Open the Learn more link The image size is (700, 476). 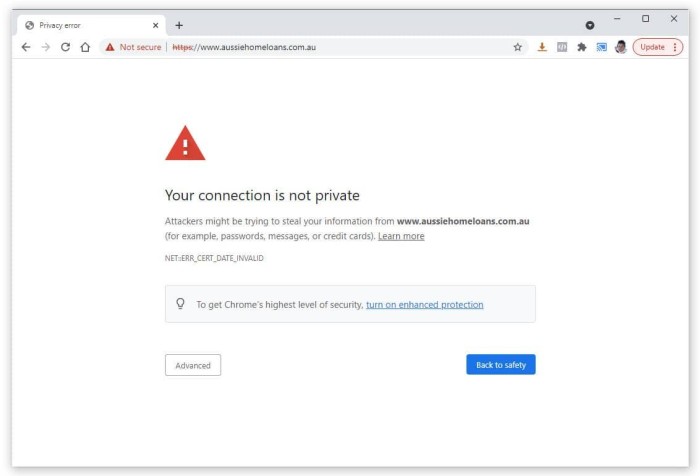pyautogui.click(x=401, y=236)
